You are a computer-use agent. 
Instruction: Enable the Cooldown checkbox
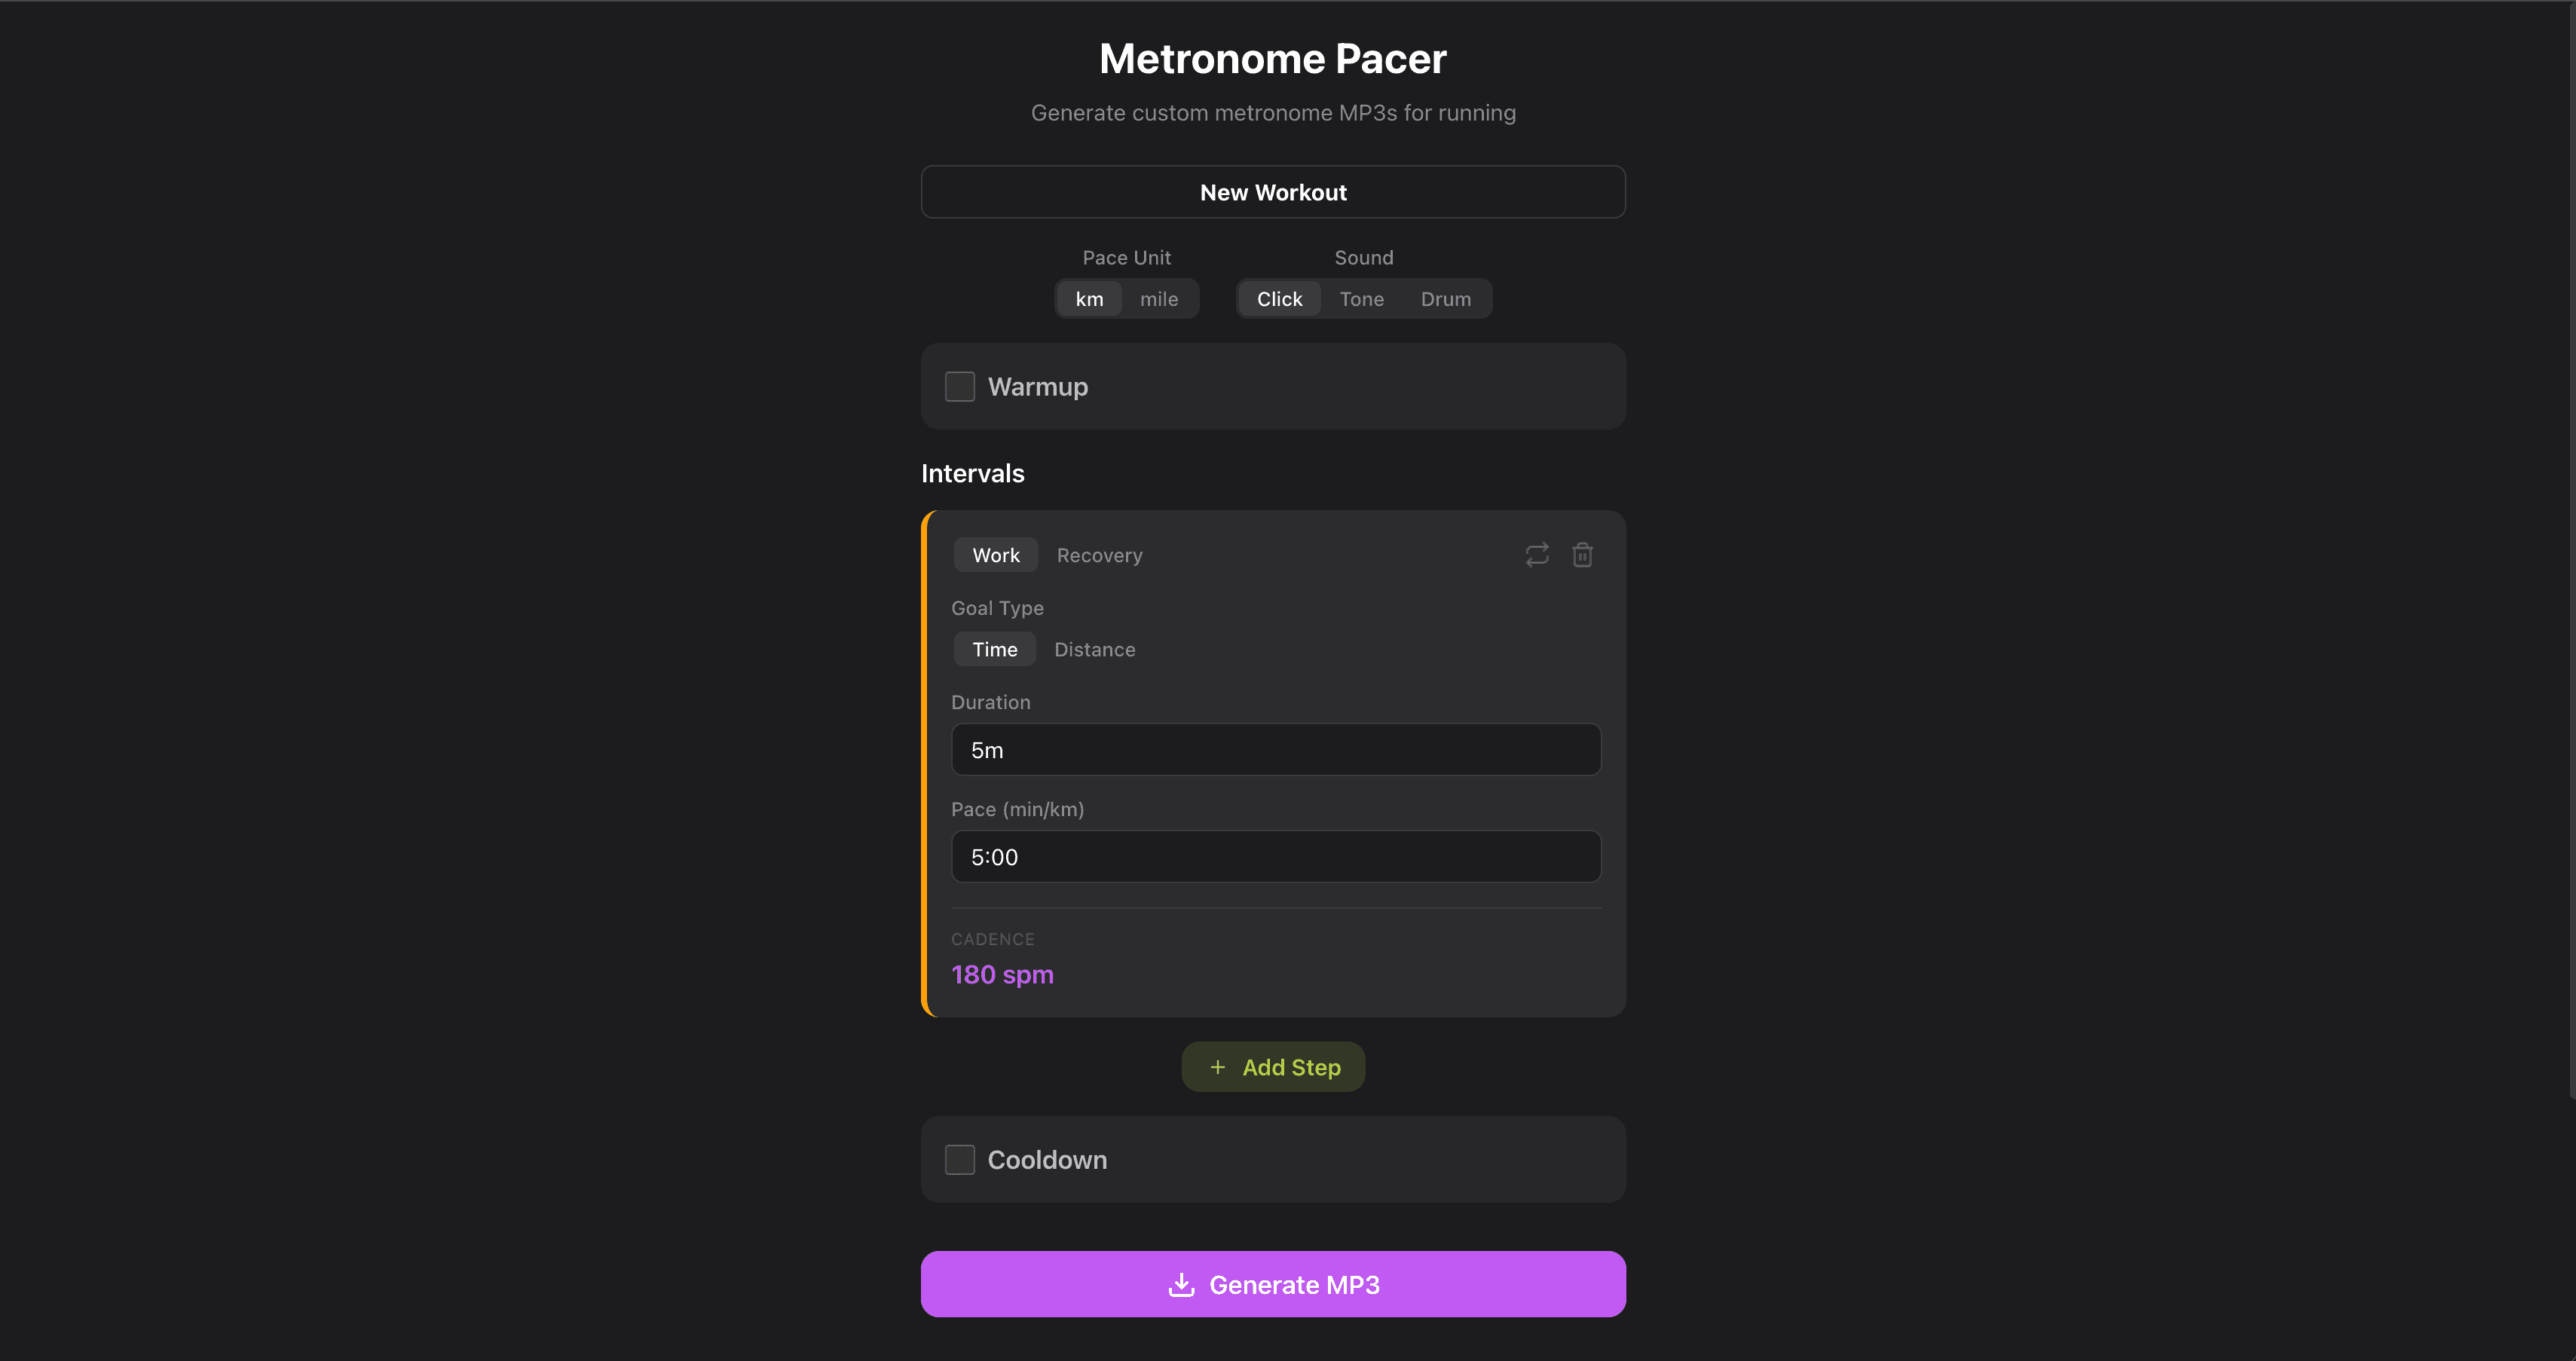coord(959,1159)
